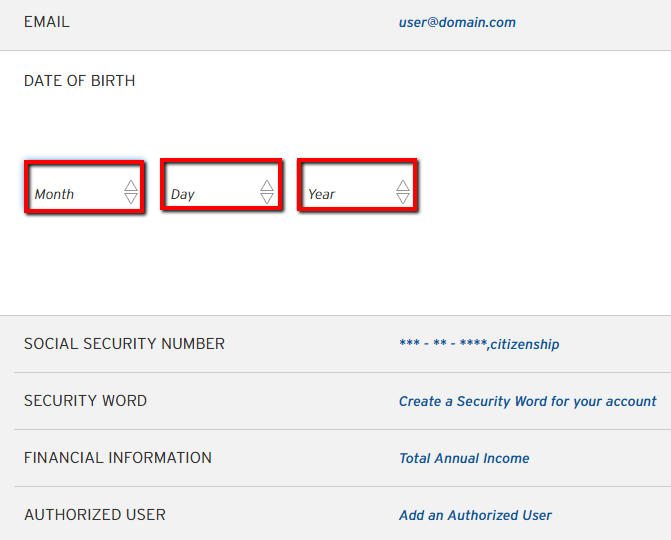
Task: Click Create a Security Word for your account
Action: click(x=528, y=401)
